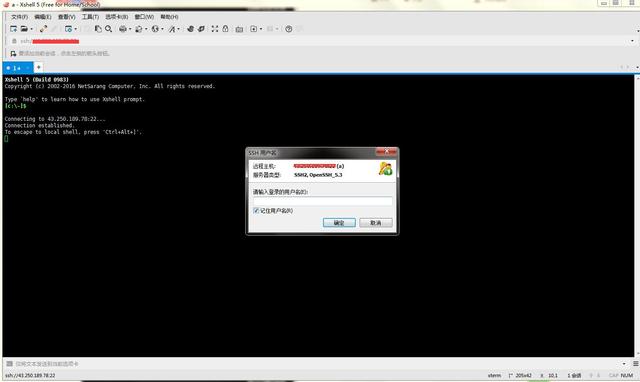The image size is (640, 382).
Task: Click the globe Encoding icon in toolbar
Action: 155,29
